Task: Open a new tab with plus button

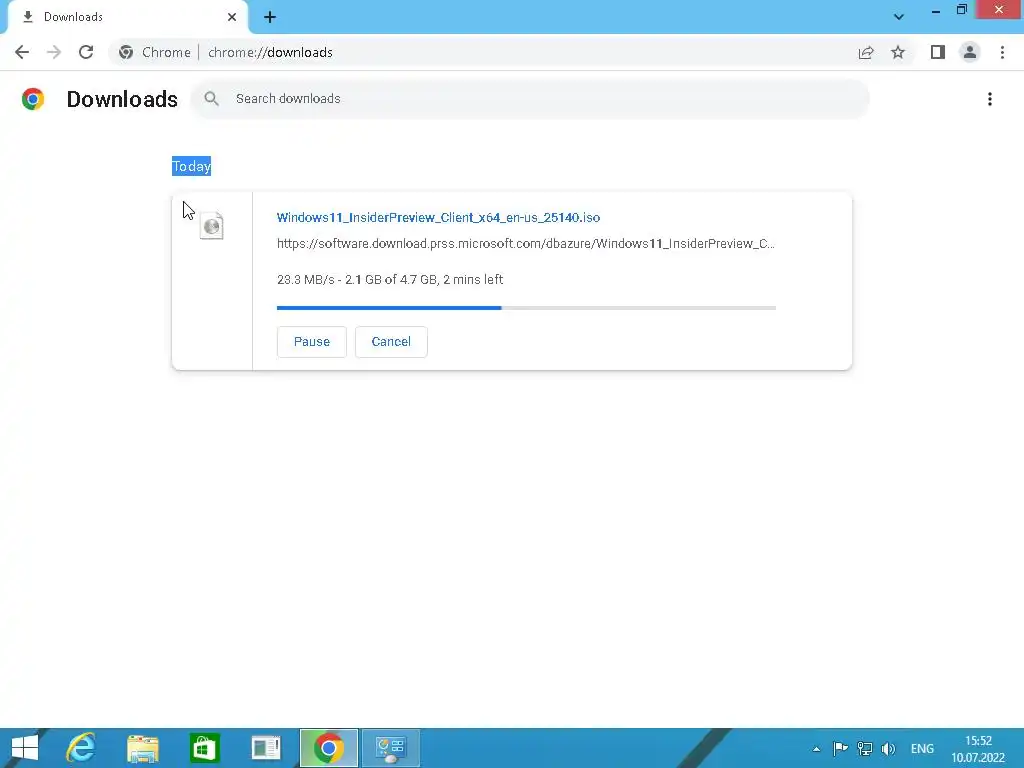Action: (270, 17)
